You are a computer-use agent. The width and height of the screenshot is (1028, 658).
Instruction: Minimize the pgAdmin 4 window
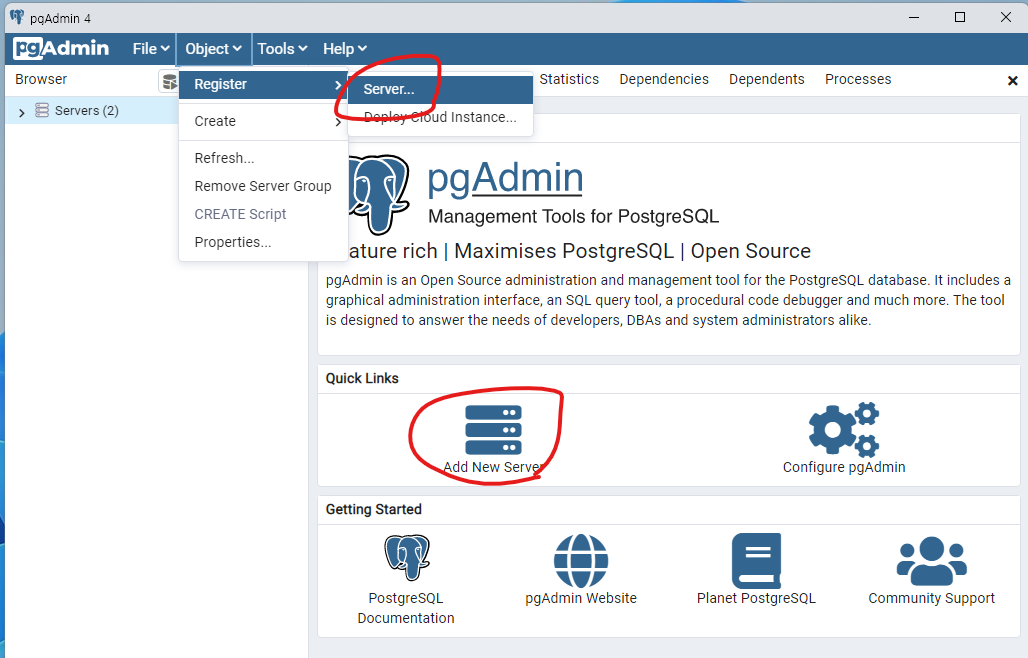point(914,17)
